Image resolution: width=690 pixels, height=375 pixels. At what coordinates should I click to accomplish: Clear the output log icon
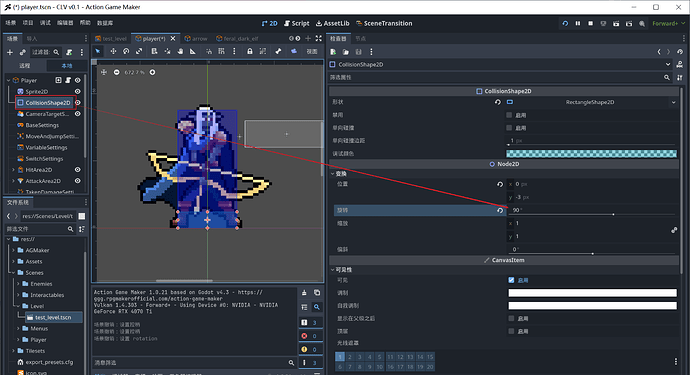coord(304,293)
